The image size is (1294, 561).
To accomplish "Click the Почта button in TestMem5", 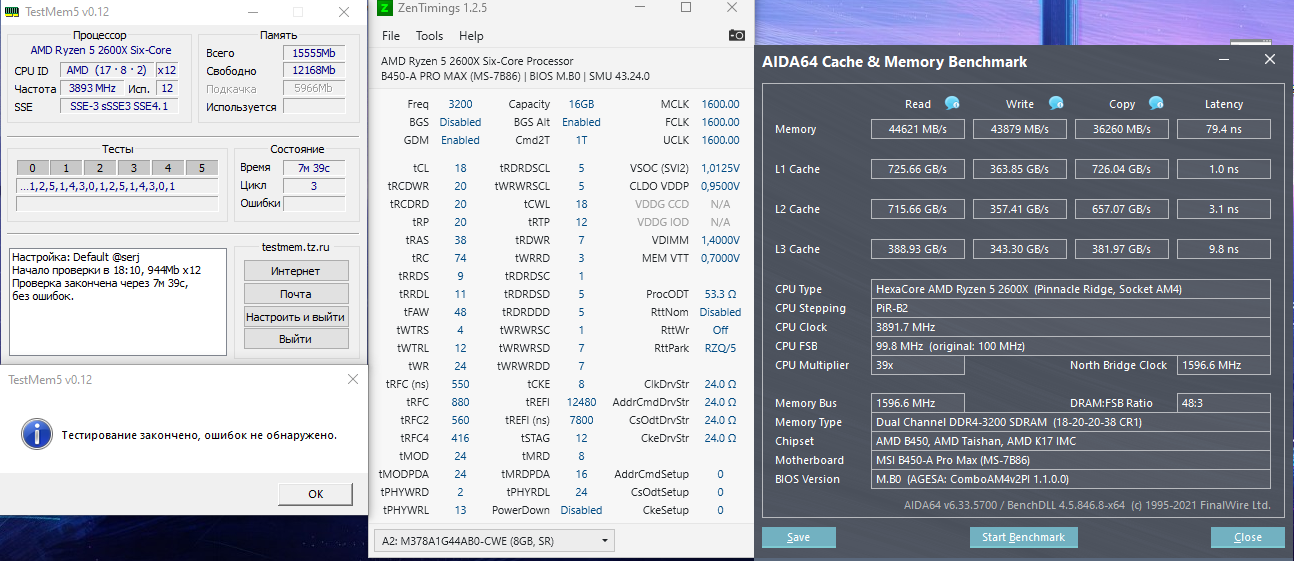I will coord(296,294).
